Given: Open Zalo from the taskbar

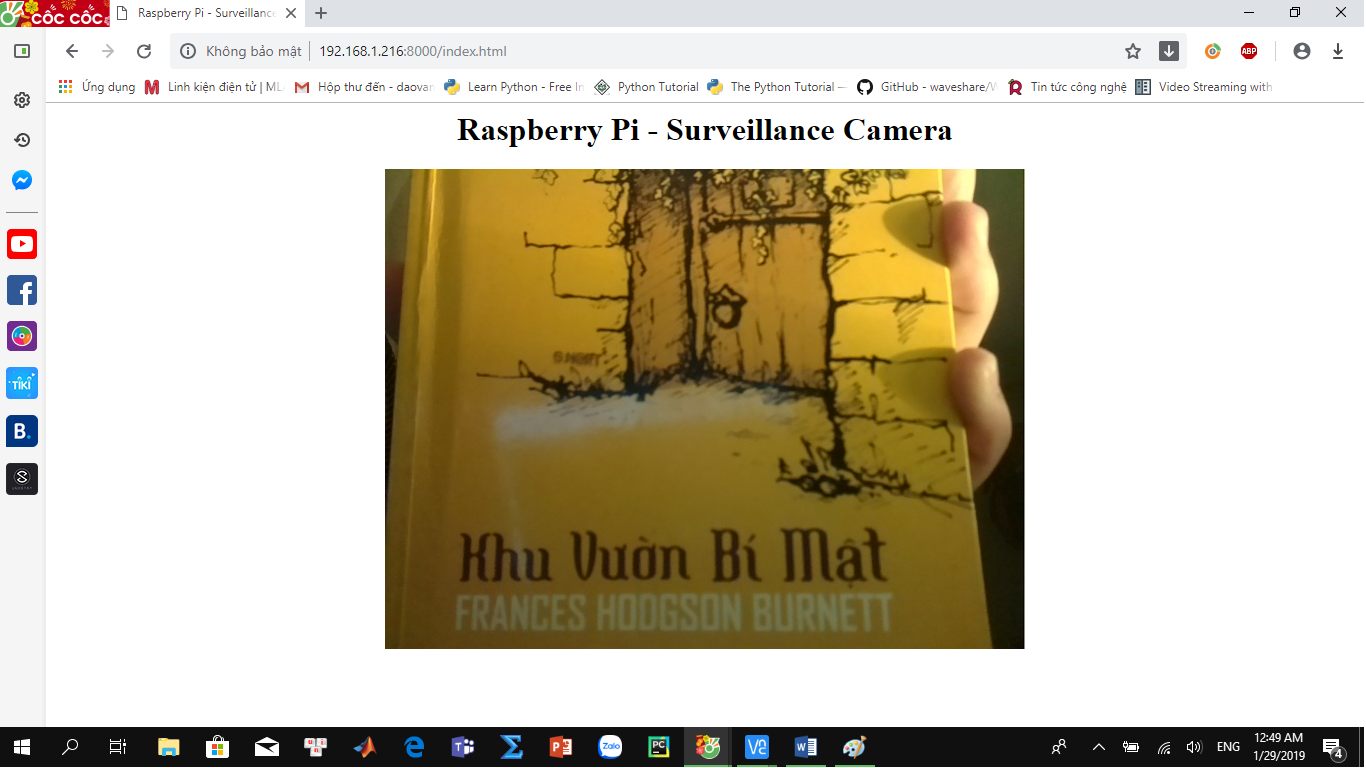Looking at the screenshot, I should (x=610, y=747).
